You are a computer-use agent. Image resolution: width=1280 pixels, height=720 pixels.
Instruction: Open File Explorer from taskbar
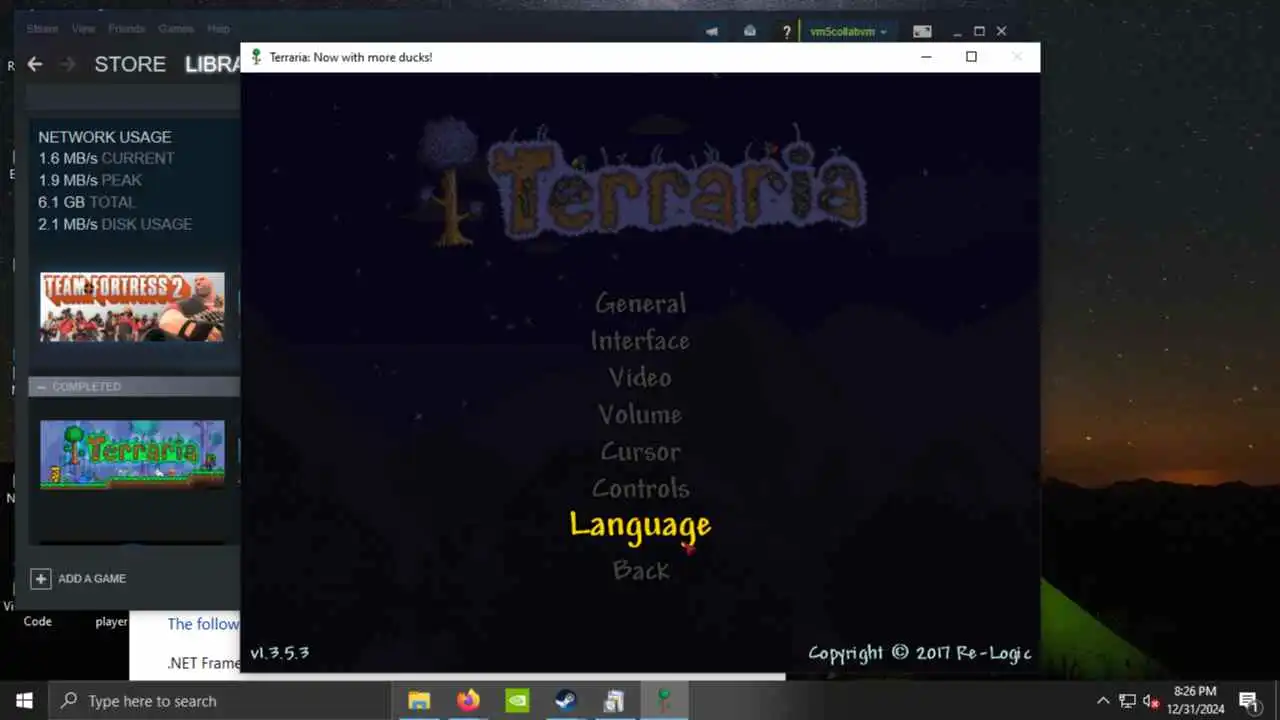(419, 701)
